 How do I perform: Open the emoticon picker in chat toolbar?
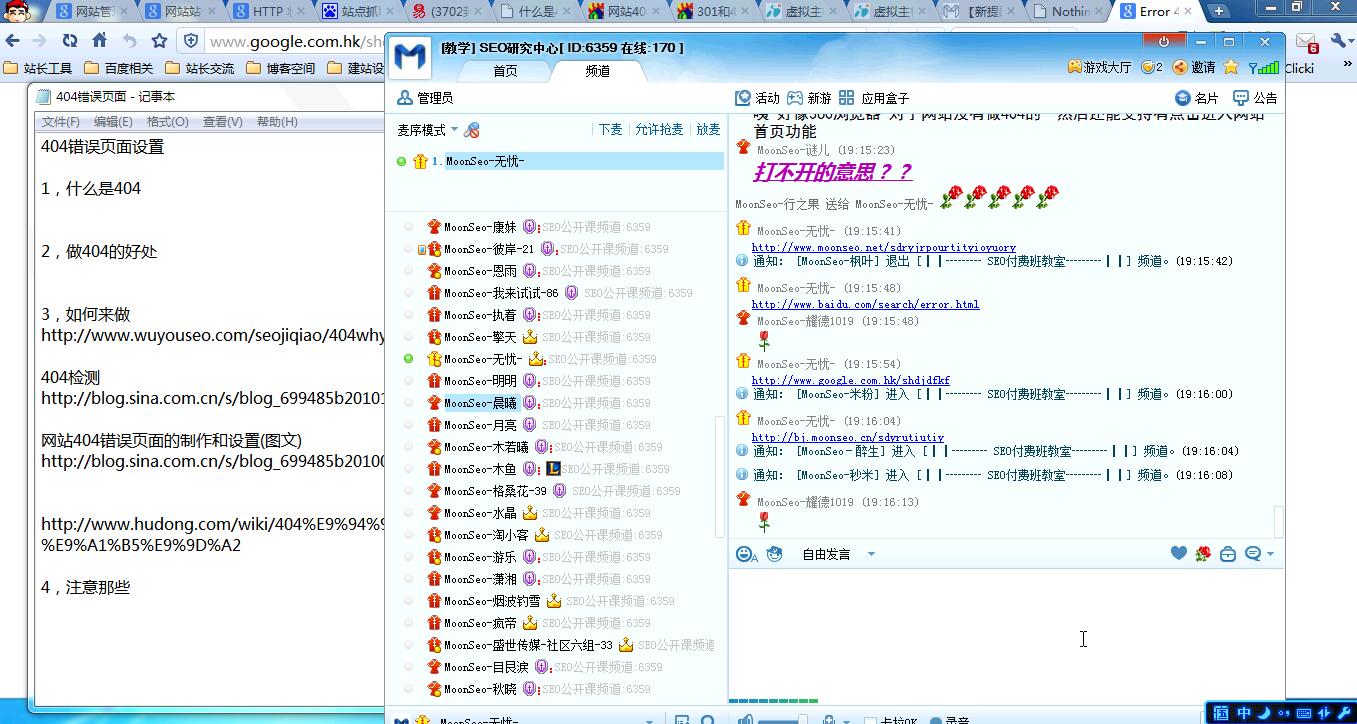[x=746, y=554]
